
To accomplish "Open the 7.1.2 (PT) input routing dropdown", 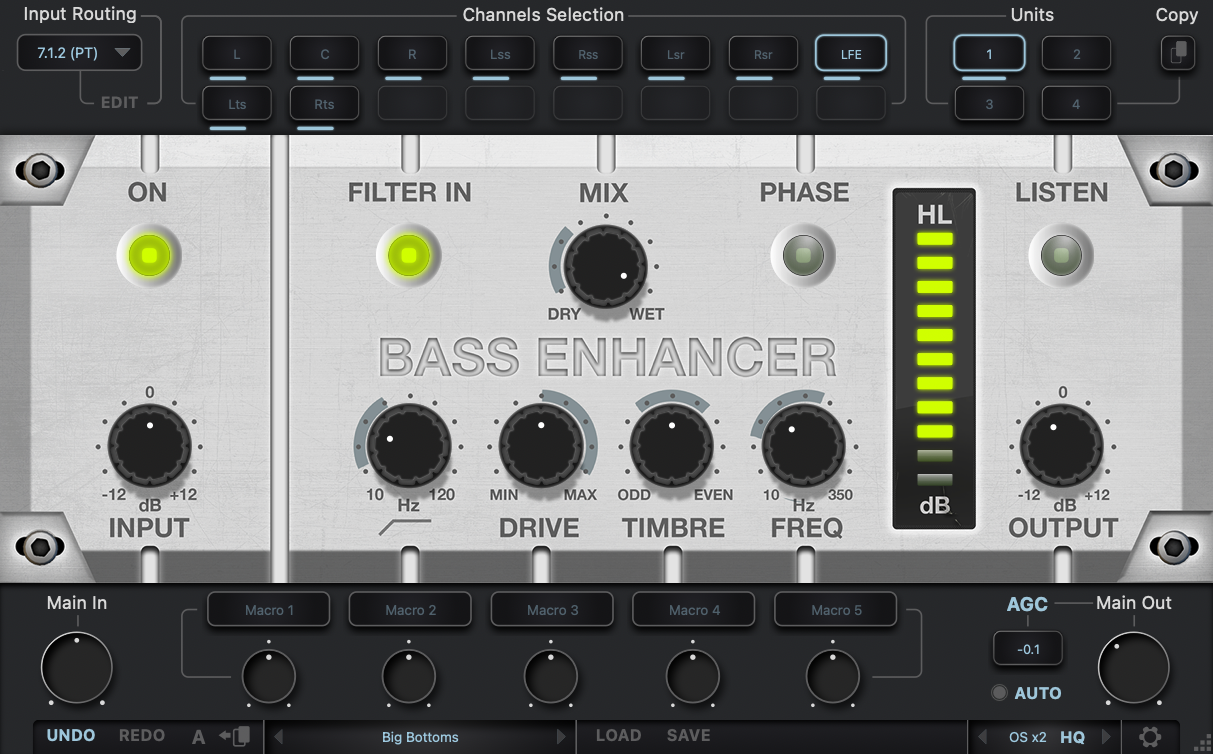I will click(80, 53).
